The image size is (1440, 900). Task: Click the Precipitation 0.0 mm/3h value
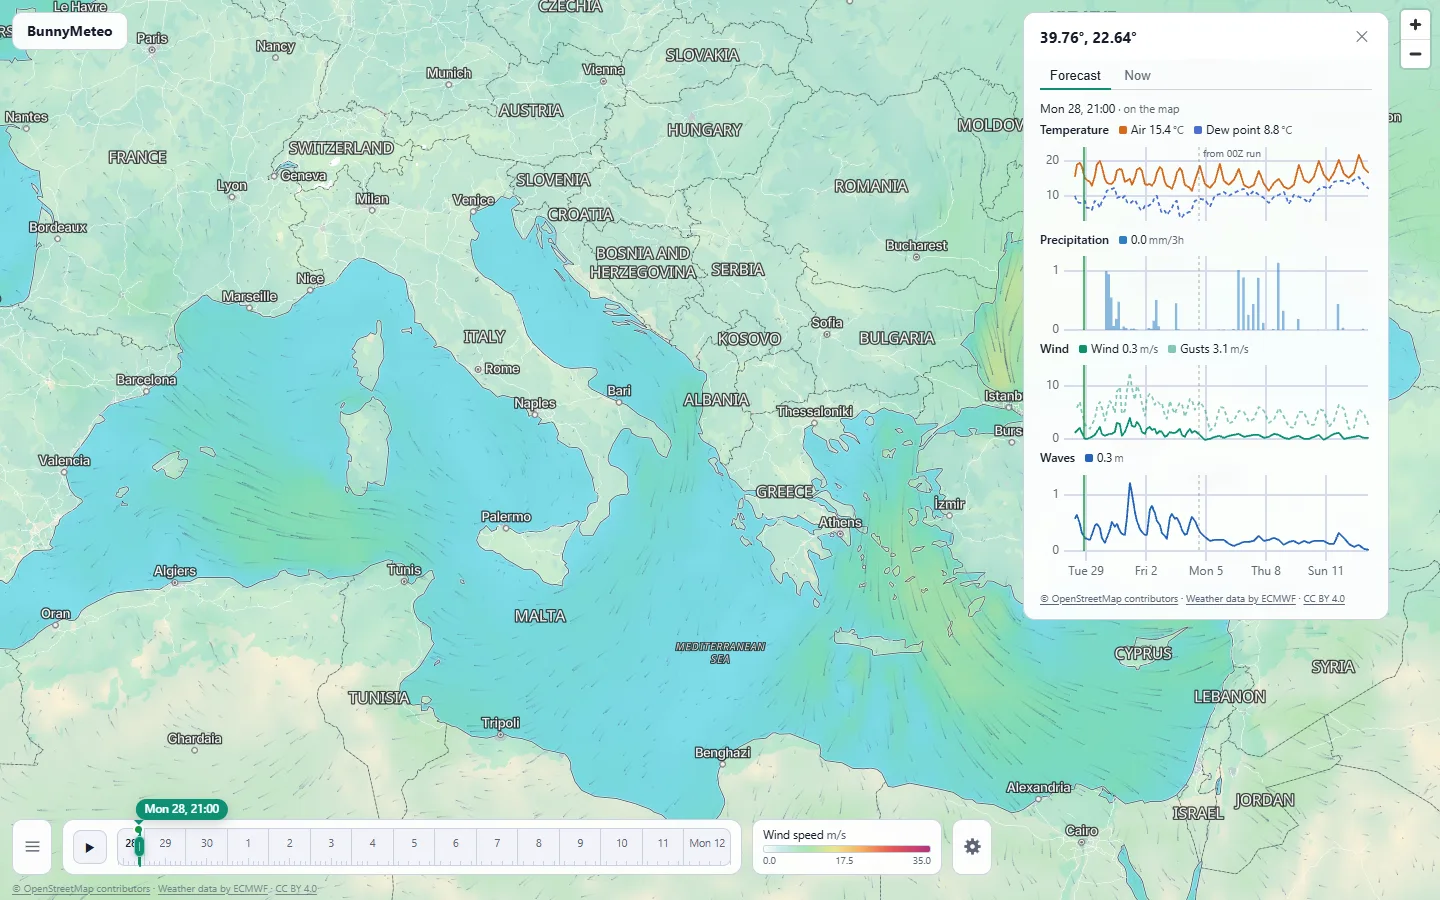1151,240
